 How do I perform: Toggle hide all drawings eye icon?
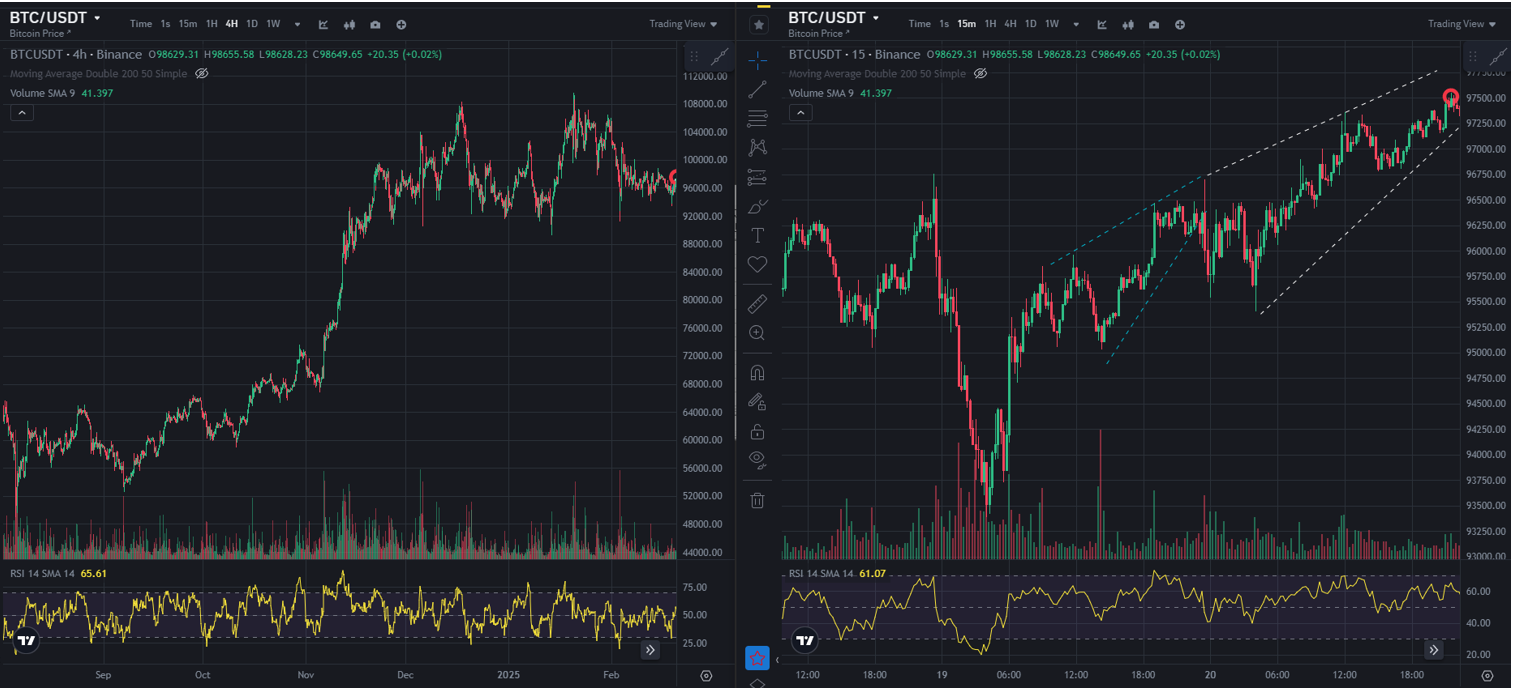point(757,459)
